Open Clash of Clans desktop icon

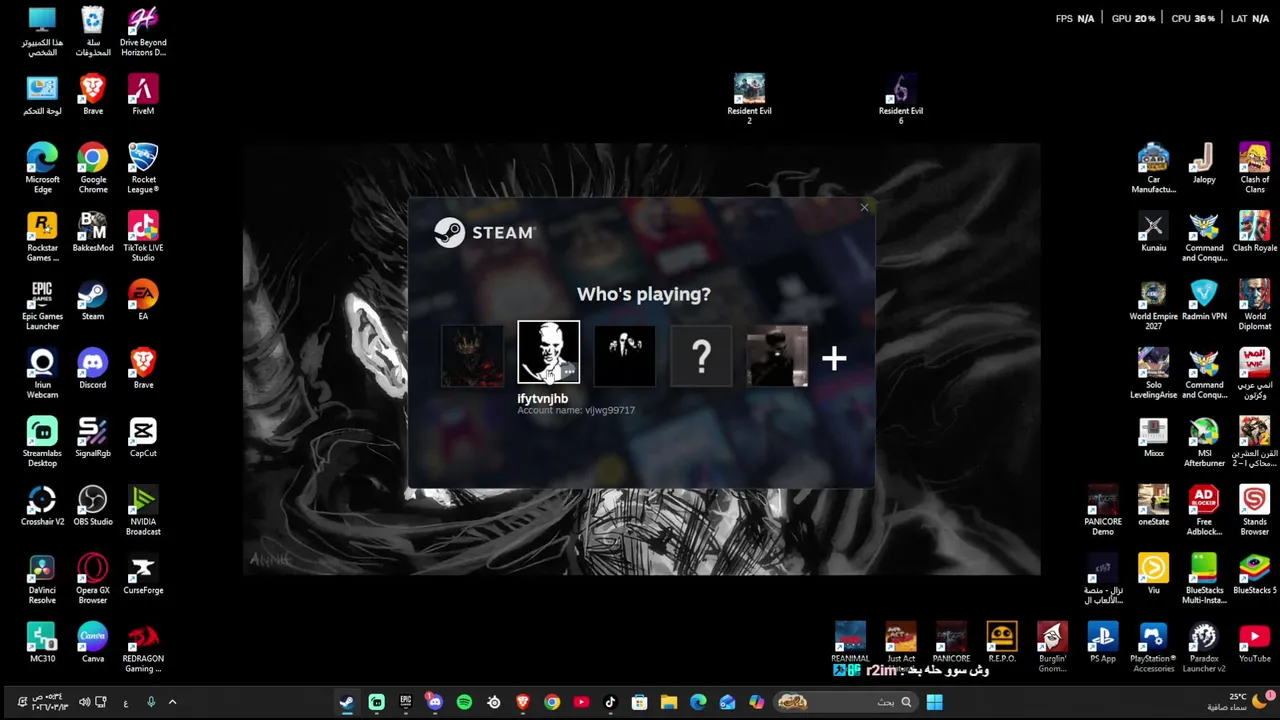pyautogui.click(x=1254, y=167)
